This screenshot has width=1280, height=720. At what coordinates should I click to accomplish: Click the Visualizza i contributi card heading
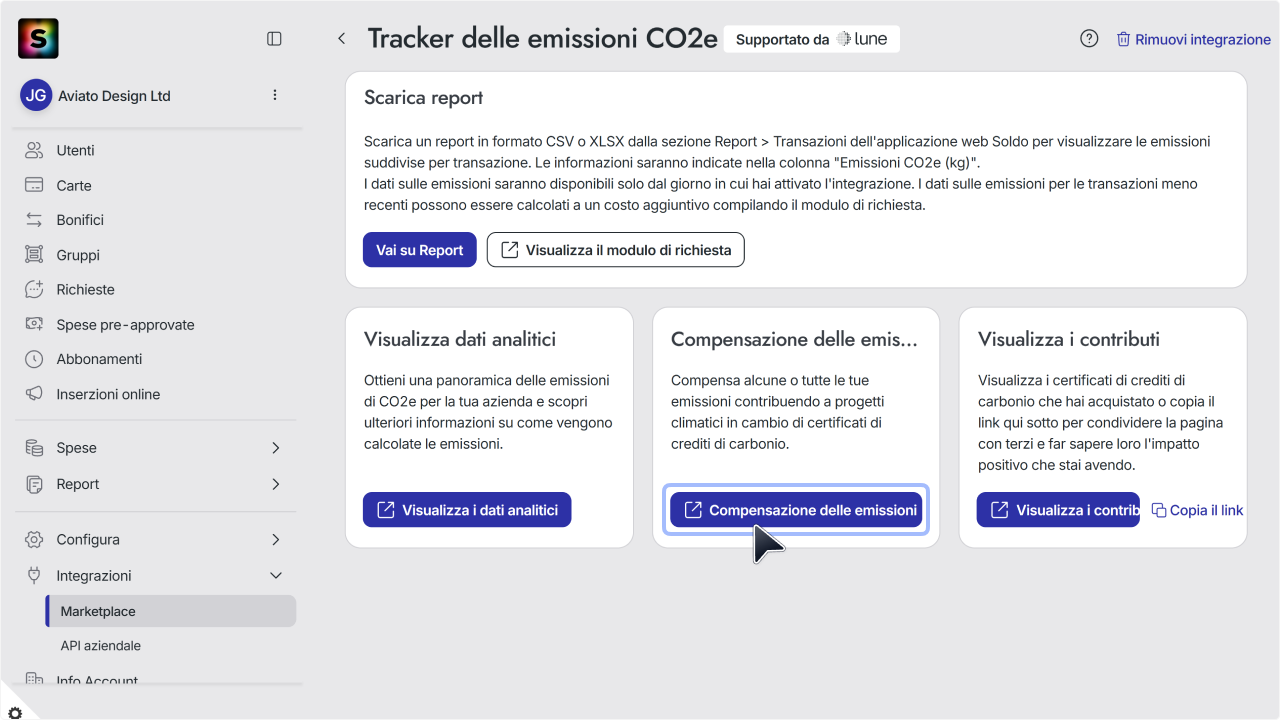[x=1069, y=339]
